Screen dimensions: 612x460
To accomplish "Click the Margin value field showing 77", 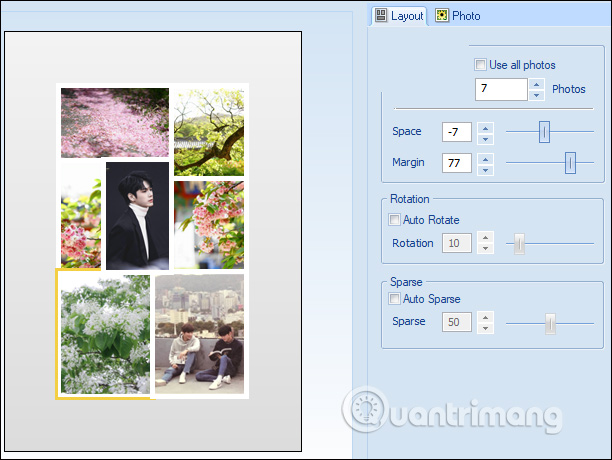I will (457, 163).
